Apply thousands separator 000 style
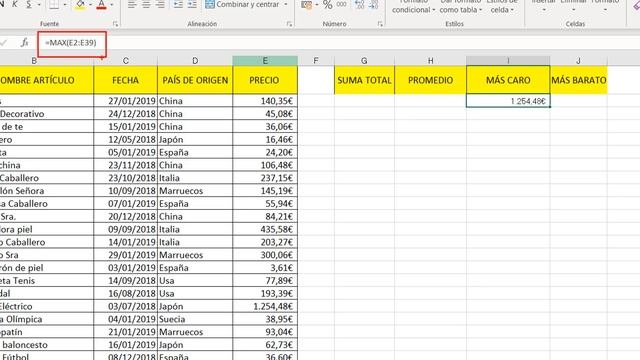Viewport: 640px width, 360px height. [x=342, y=4]
